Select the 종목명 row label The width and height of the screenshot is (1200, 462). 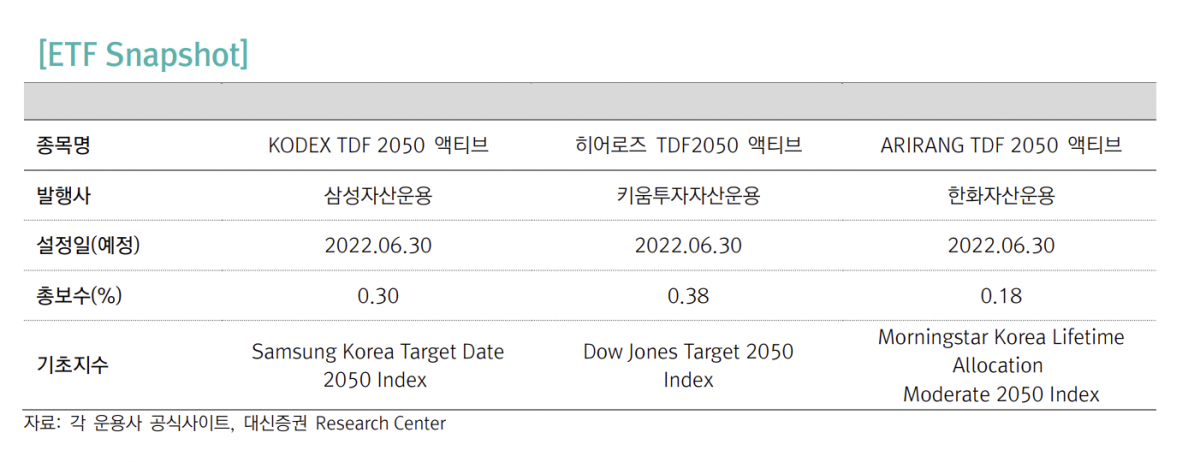(x=63, y=145)
